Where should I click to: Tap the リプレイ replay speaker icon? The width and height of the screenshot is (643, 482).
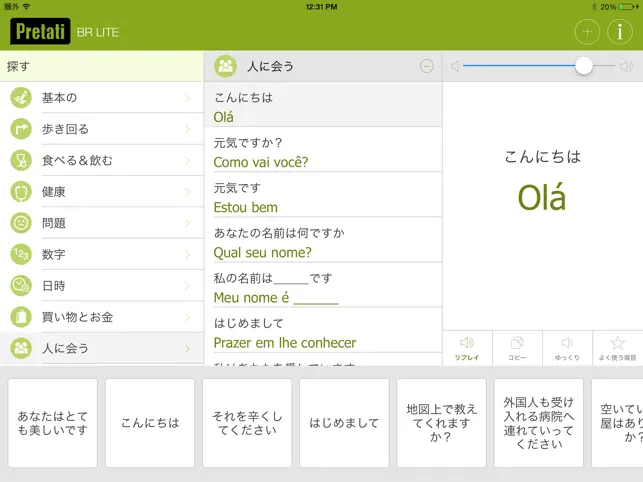(x=467, y=343)
